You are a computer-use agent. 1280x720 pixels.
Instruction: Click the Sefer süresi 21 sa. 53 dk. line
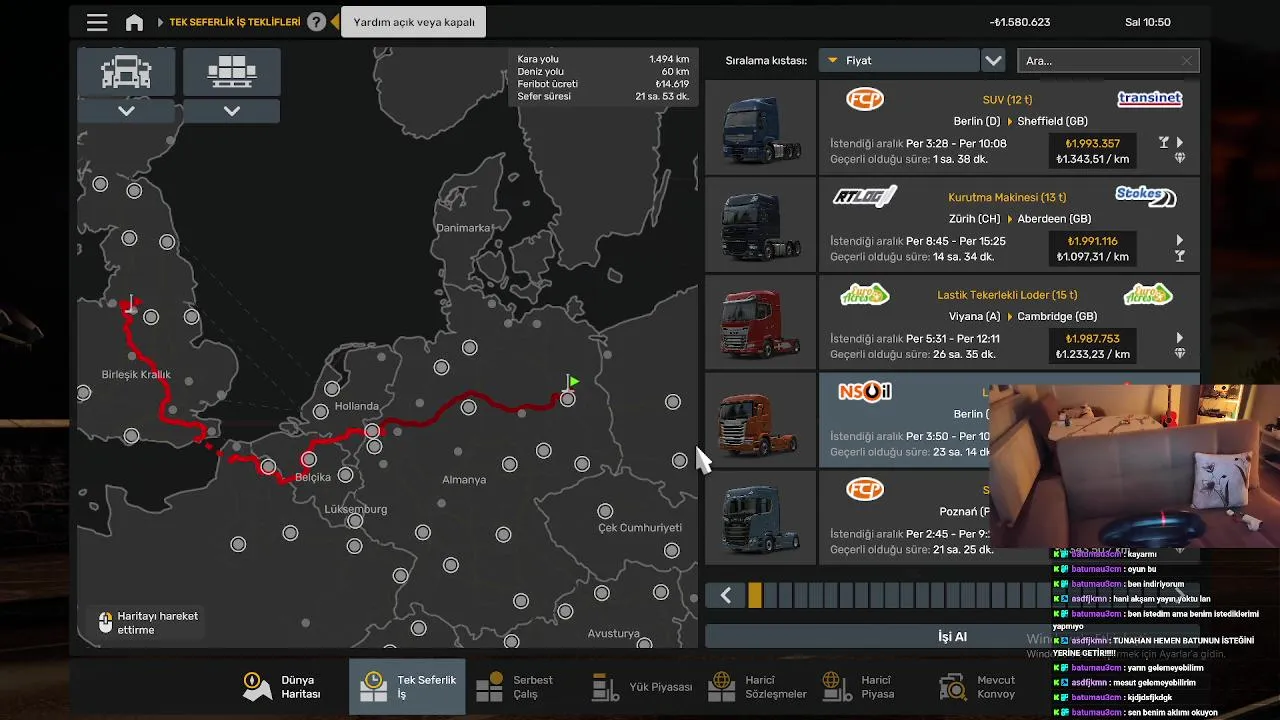[x=603, y=96]
